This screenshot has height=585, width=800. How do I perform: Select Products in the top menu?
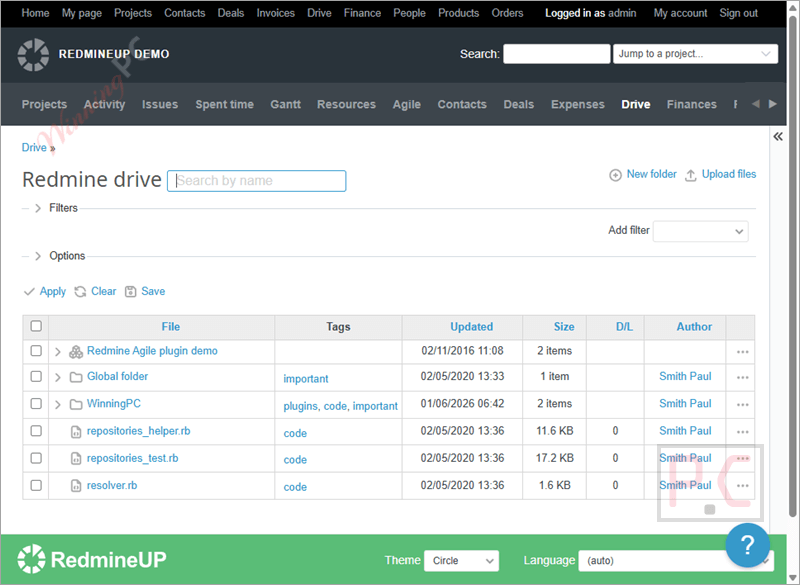pos(458,13)
